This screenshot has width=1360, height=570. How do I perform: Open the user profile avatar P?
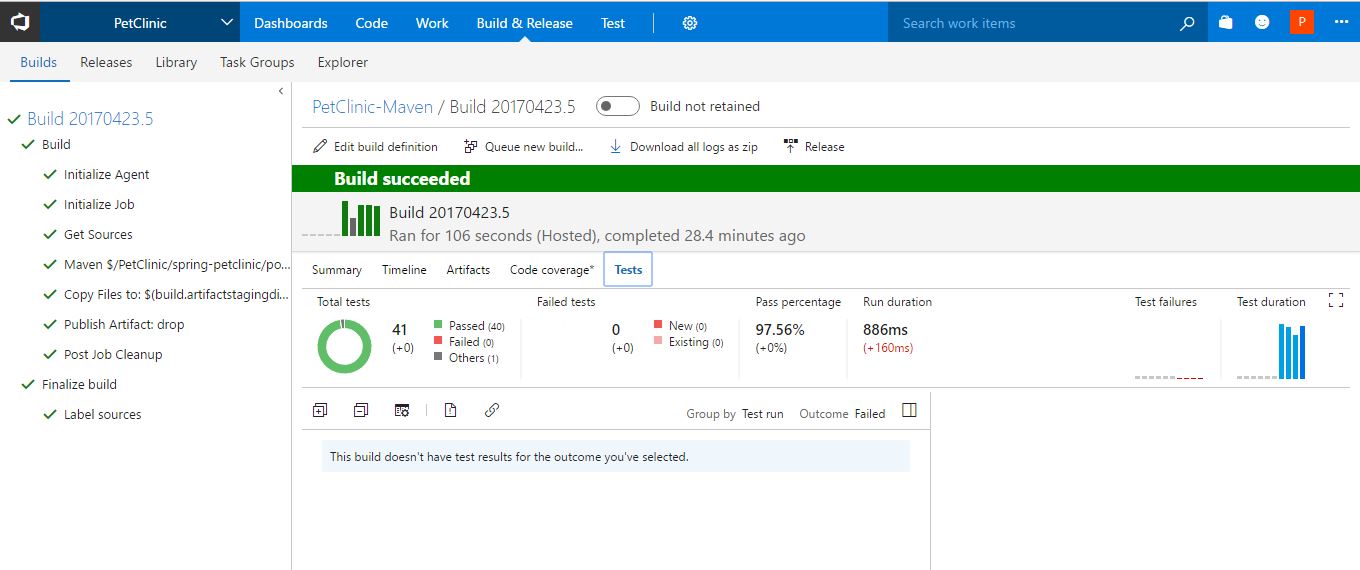(x=1301, y=22)
